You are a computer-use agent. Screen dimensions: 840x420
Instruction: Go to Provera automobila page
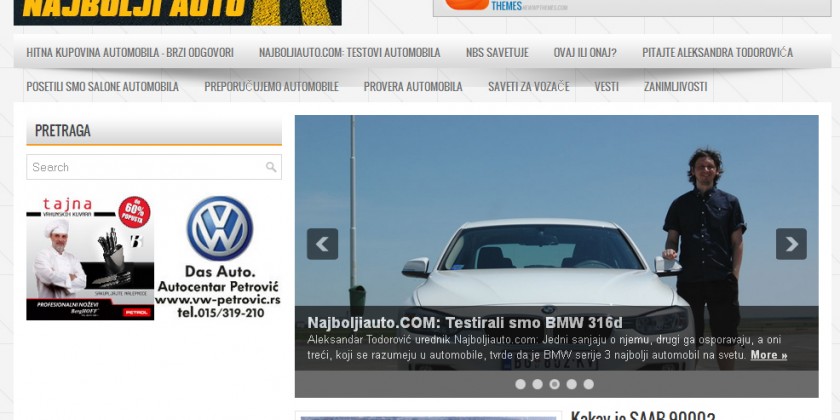413,86
